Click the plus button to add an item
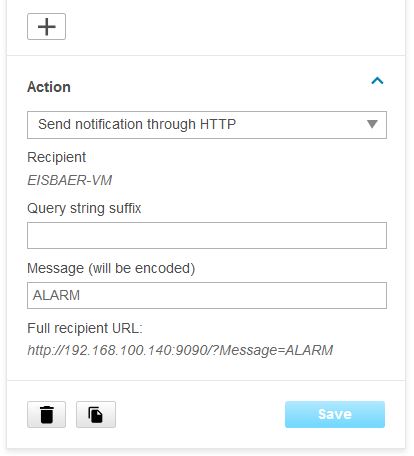This screenshot has height=456, width=414. pyautogui.click(x=46, y=27)
